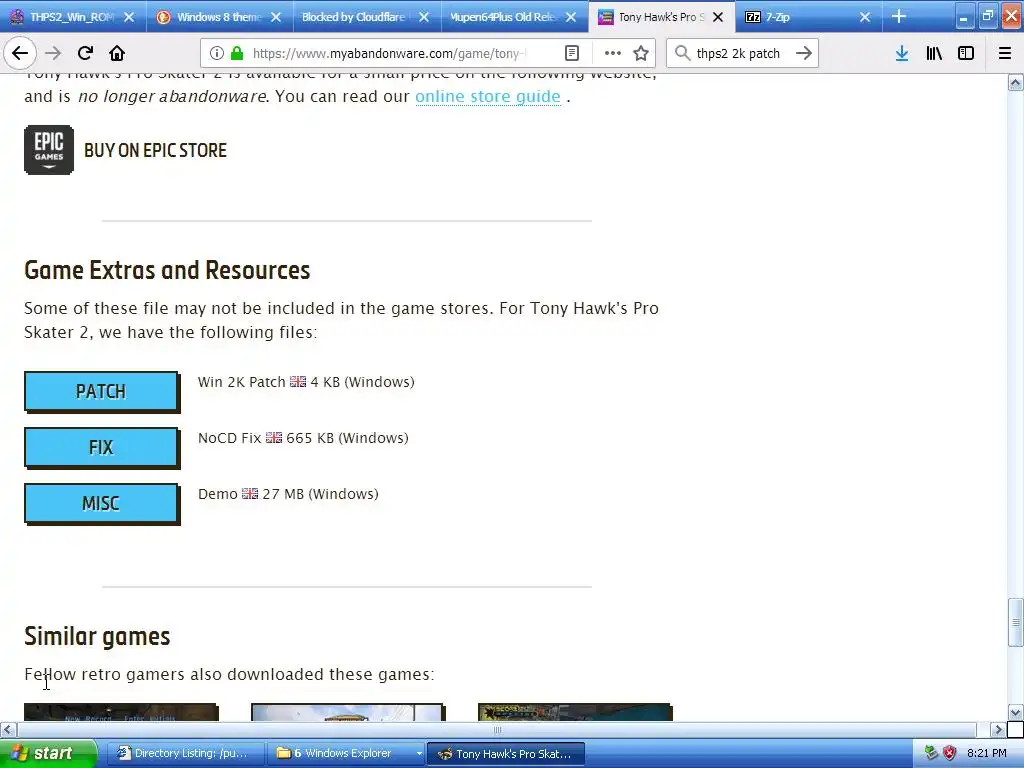Open a new browser tab
The height and width of the screenshot is (768, 1024).
[x=899, y=16]
